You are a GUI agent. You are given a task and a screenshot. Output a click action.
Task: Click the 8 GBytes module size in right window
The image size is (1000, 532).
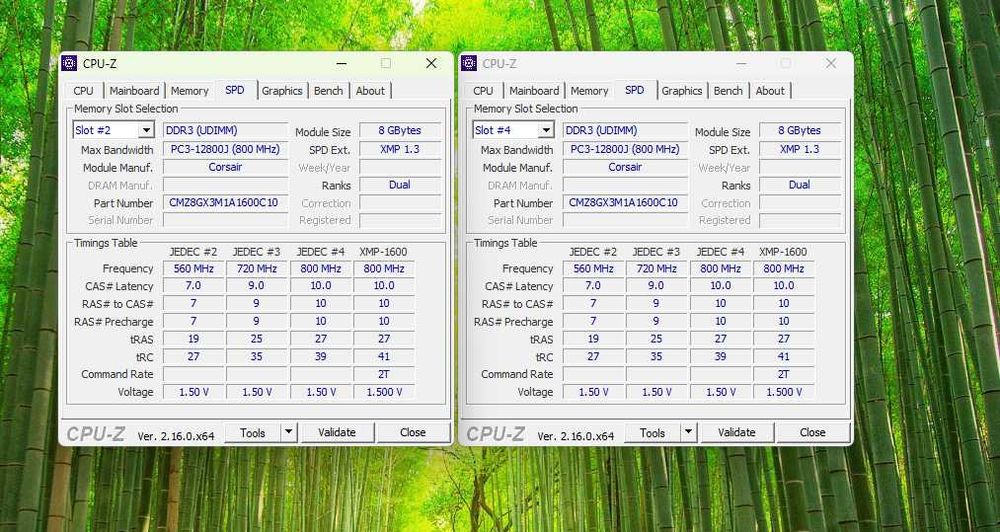[800, 130]
